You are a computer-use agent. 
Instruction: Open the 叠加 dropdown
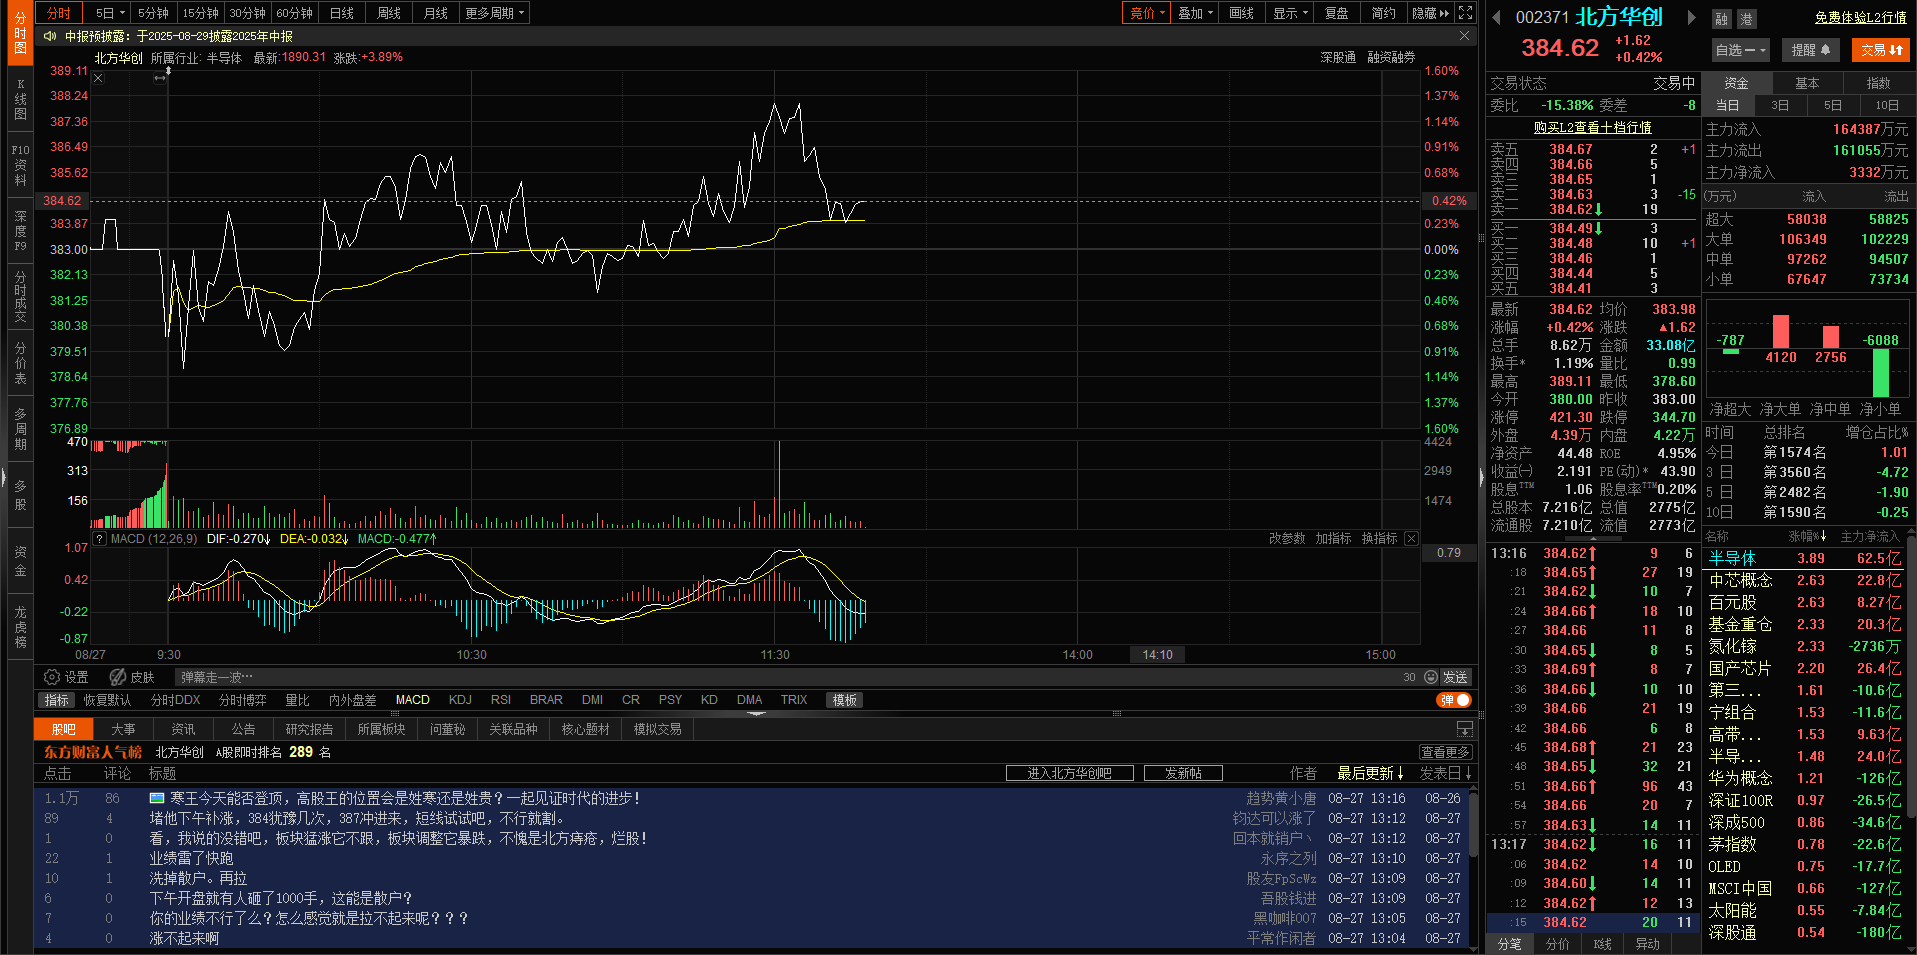(x=1195, y=13)
